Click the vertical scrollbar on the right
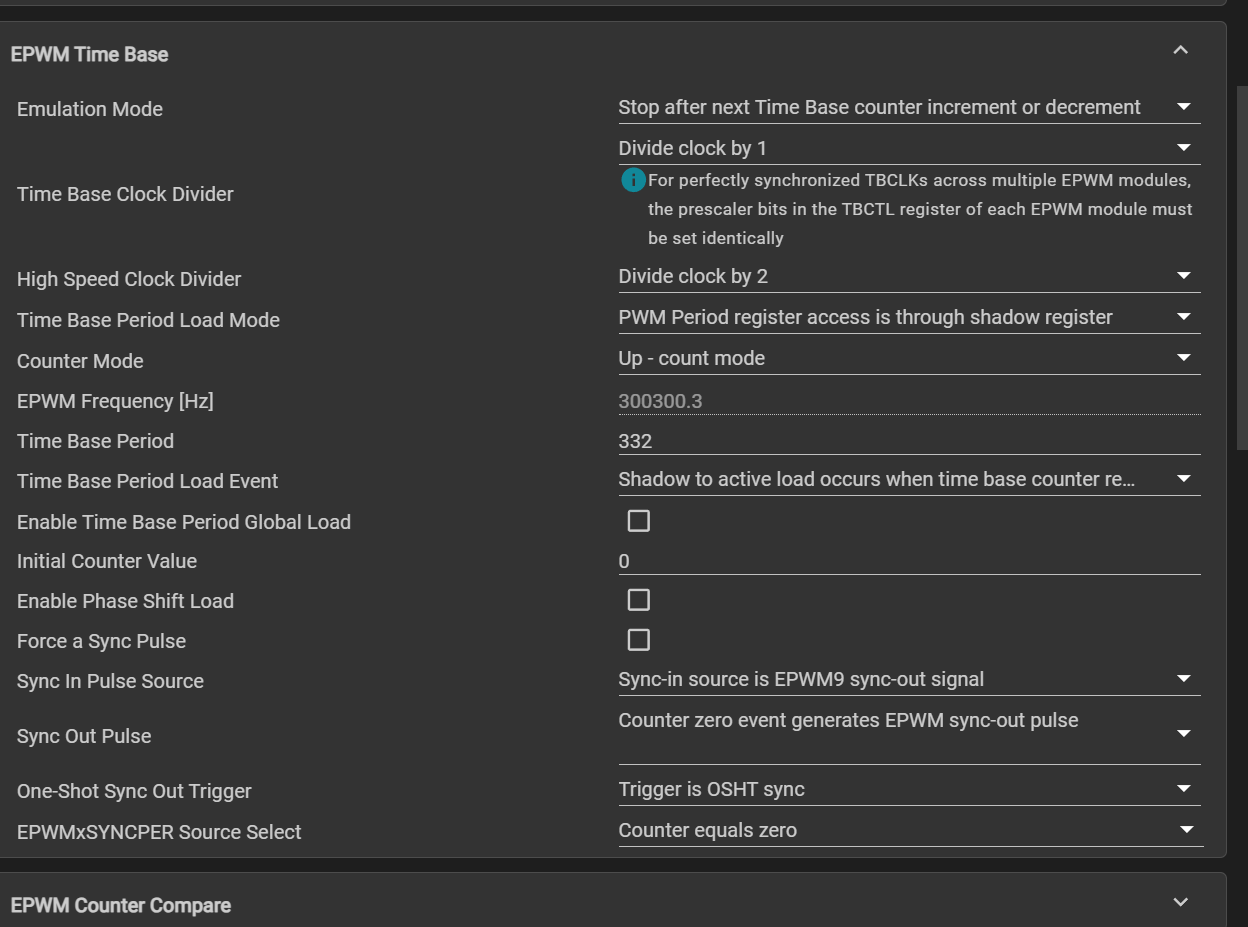This screenshot has width=1248, height=927. pyautogui.click(x=1243, y=266)
